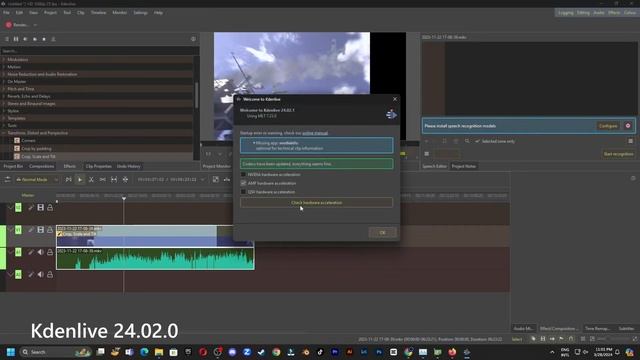Image resolution: width=640 pixels, height=360 pixels.
Task: Click the effects list vertical scrollbar
Action: click(196, 95)
